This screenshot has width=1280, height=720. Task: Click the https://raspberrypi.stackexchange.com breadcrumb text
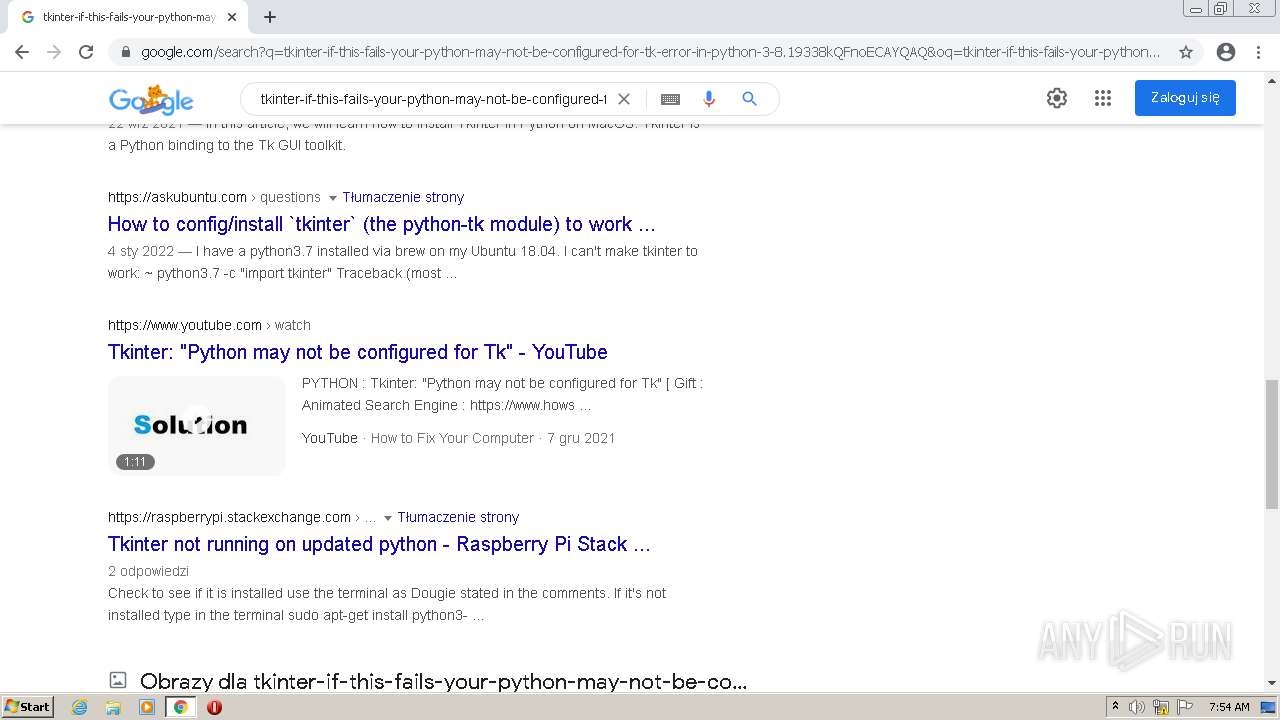click(x=229, y=517)
